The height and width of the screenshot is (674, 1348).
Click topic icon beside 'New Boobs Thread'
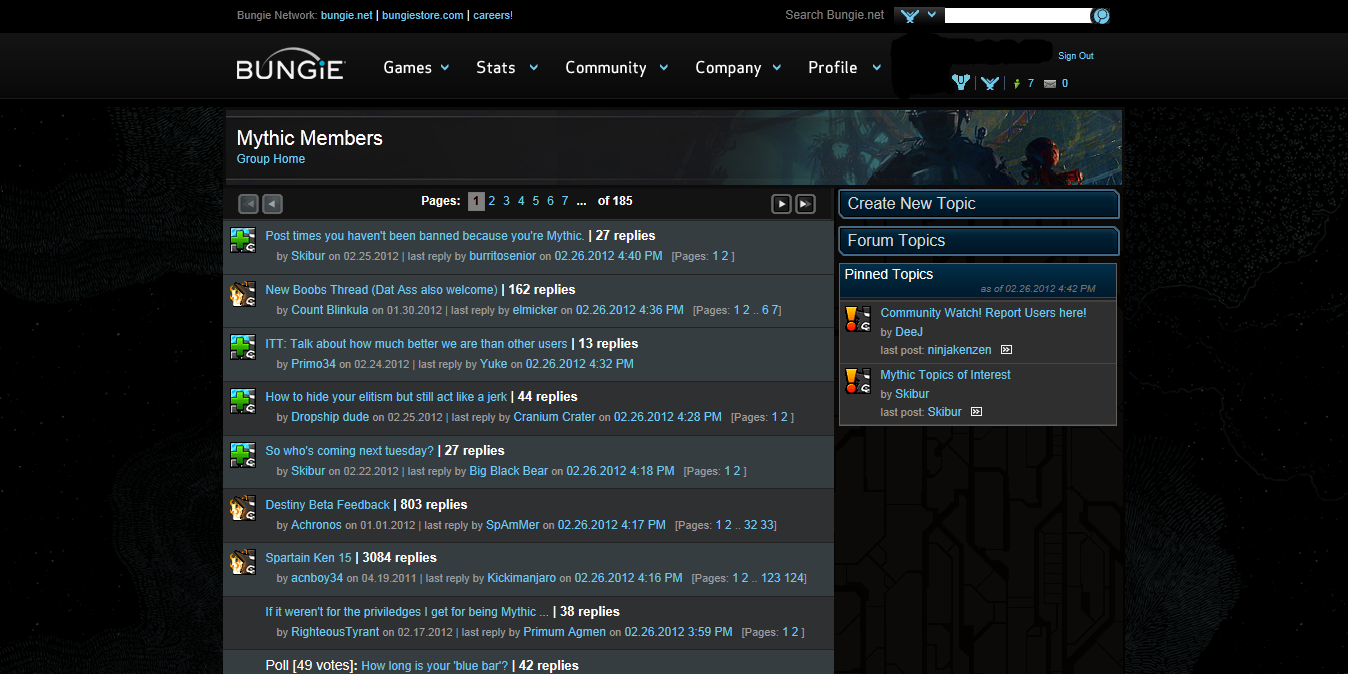pos(243,294)
